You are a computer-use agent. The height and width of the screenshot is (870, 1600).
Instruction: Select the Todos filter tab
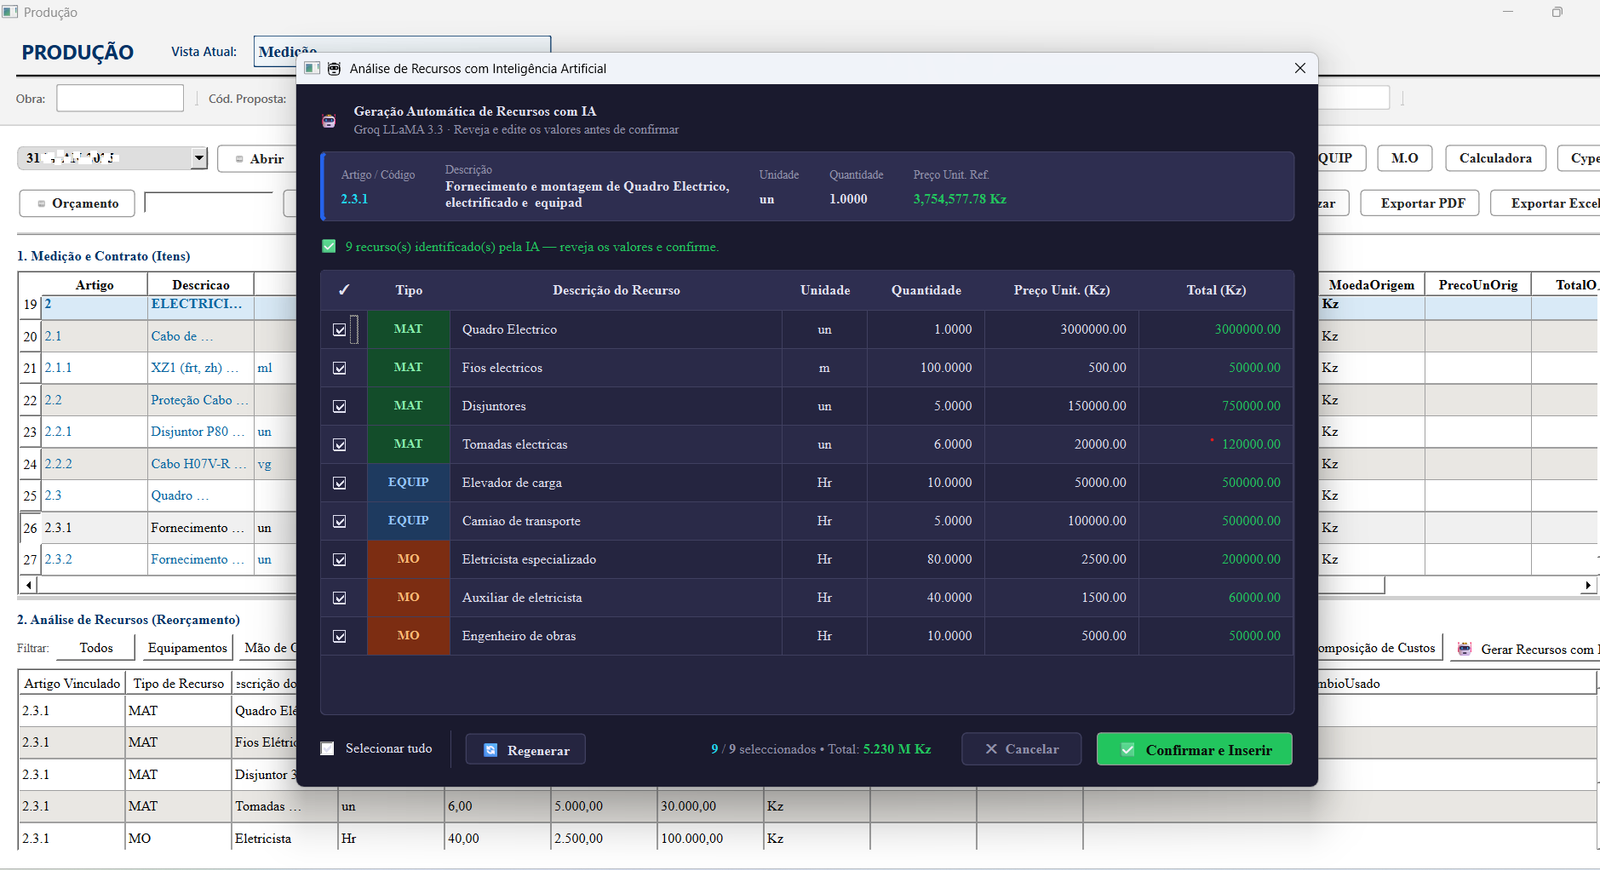point(96,648)
